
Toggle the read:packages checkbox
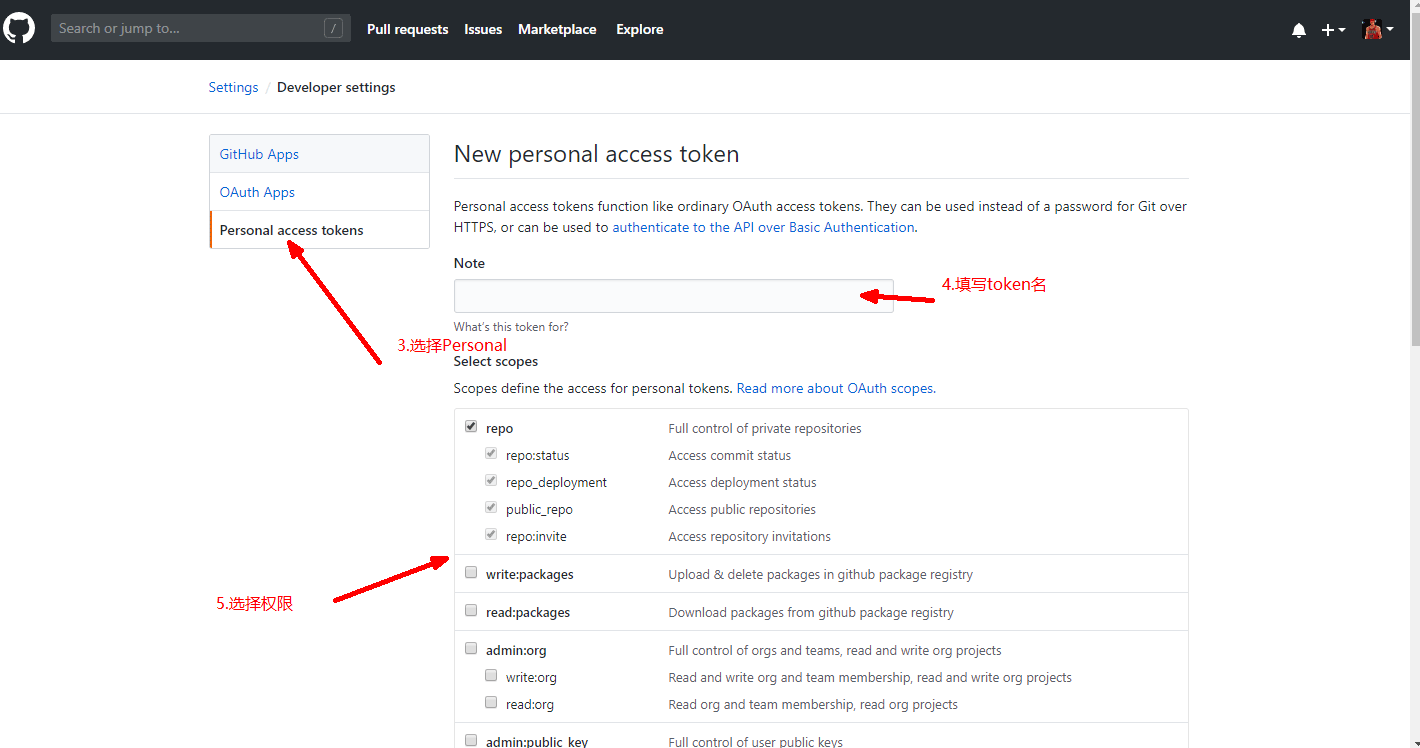470,609
